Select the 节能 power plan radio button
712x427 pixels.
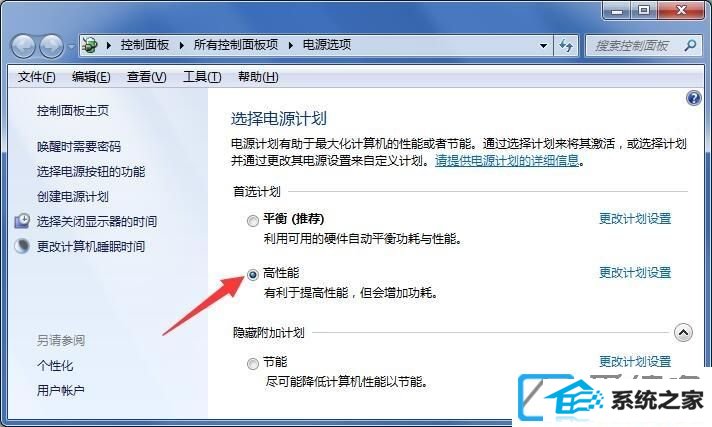(x=252, y=363)
